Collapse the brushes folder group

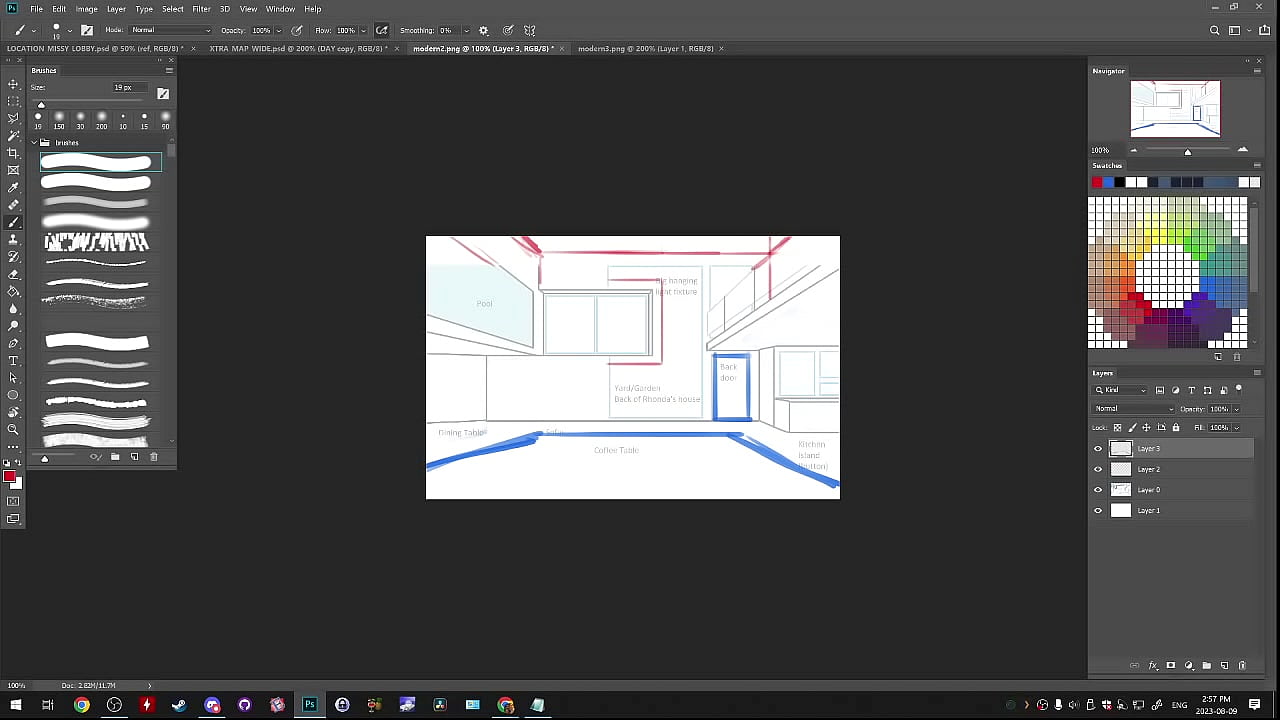pos(34,143)
